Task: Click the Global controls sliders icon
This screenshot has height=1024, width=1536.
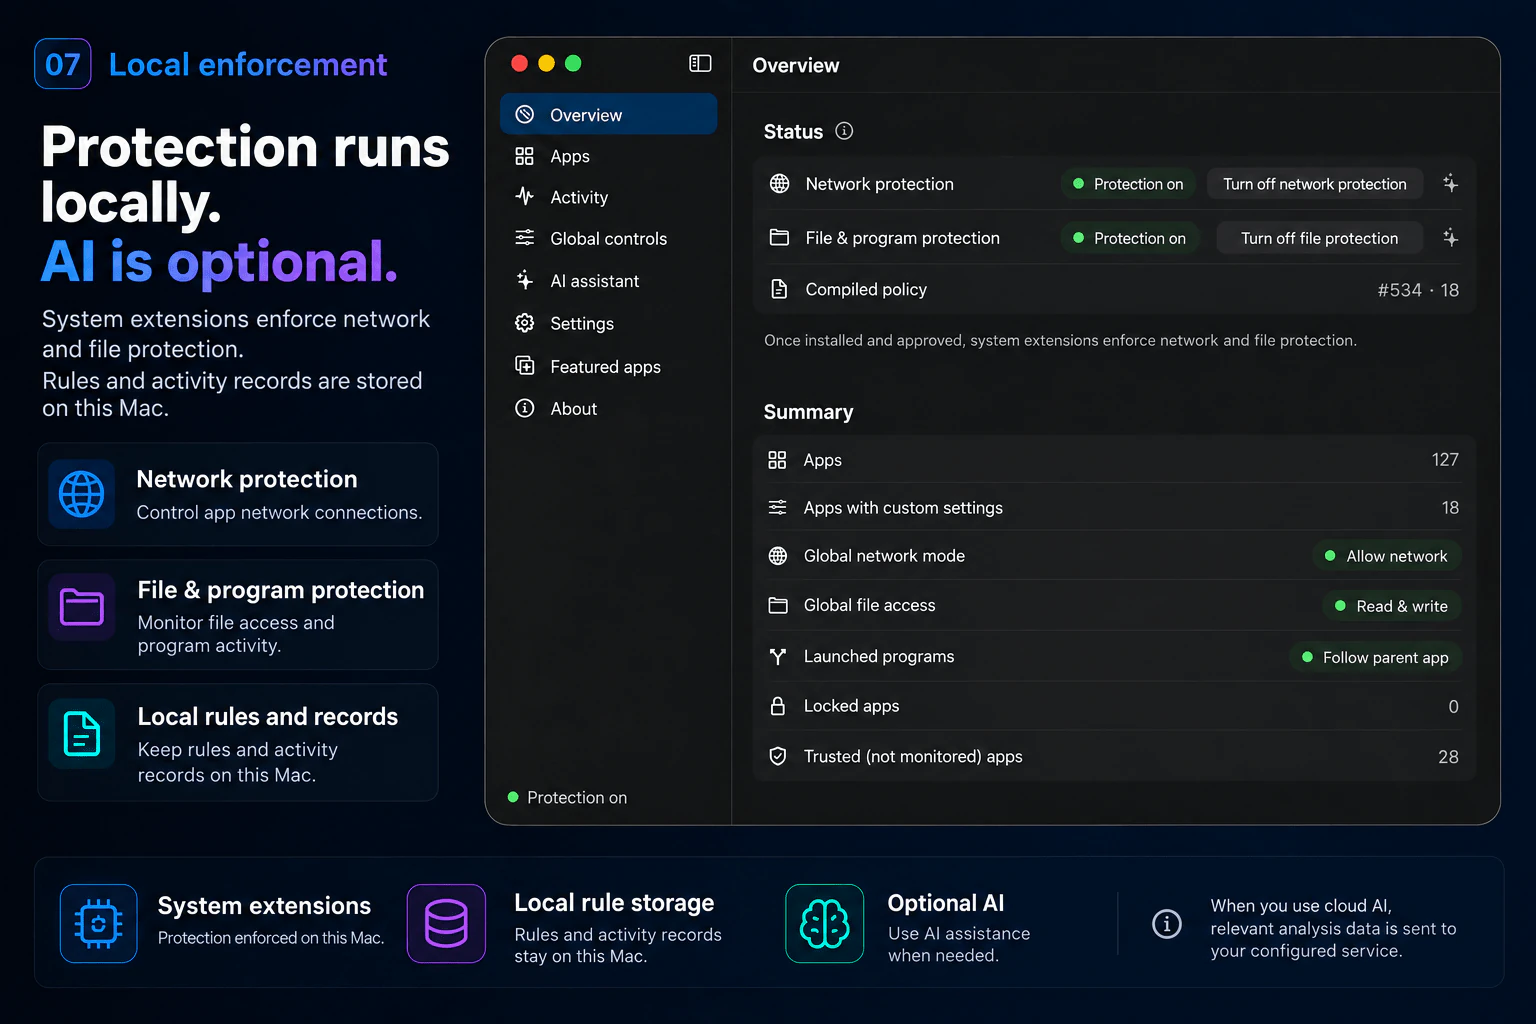Action: pos(524,238)
